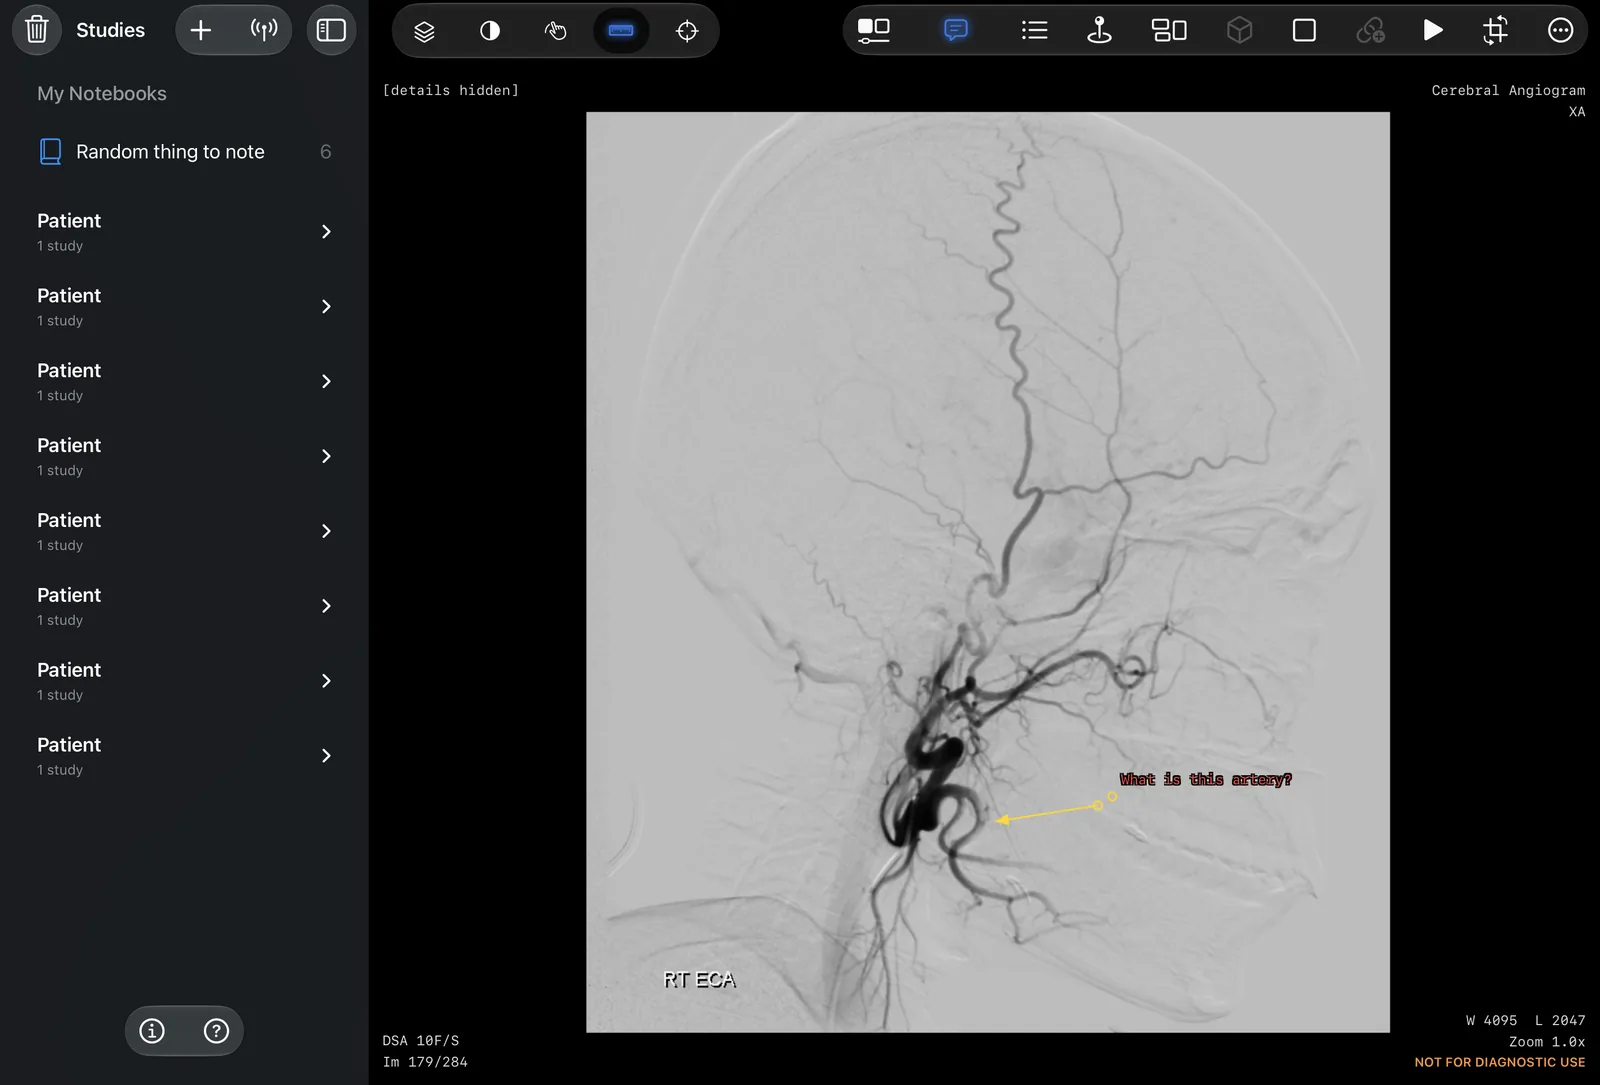1600x1085 pixels.
Task: Click the question mark help button
Action: pos(216,1031)
